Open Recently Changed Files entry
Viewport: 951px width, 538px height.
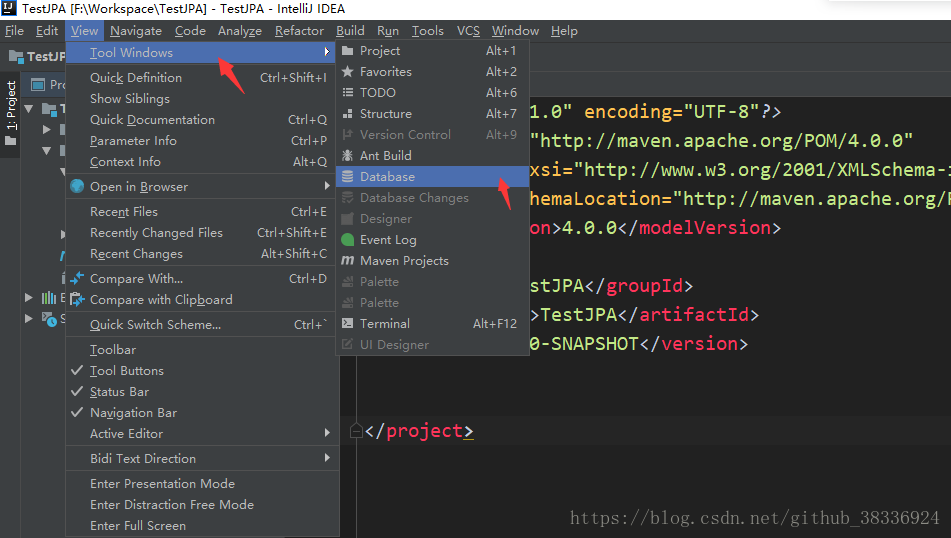[202, 233]
